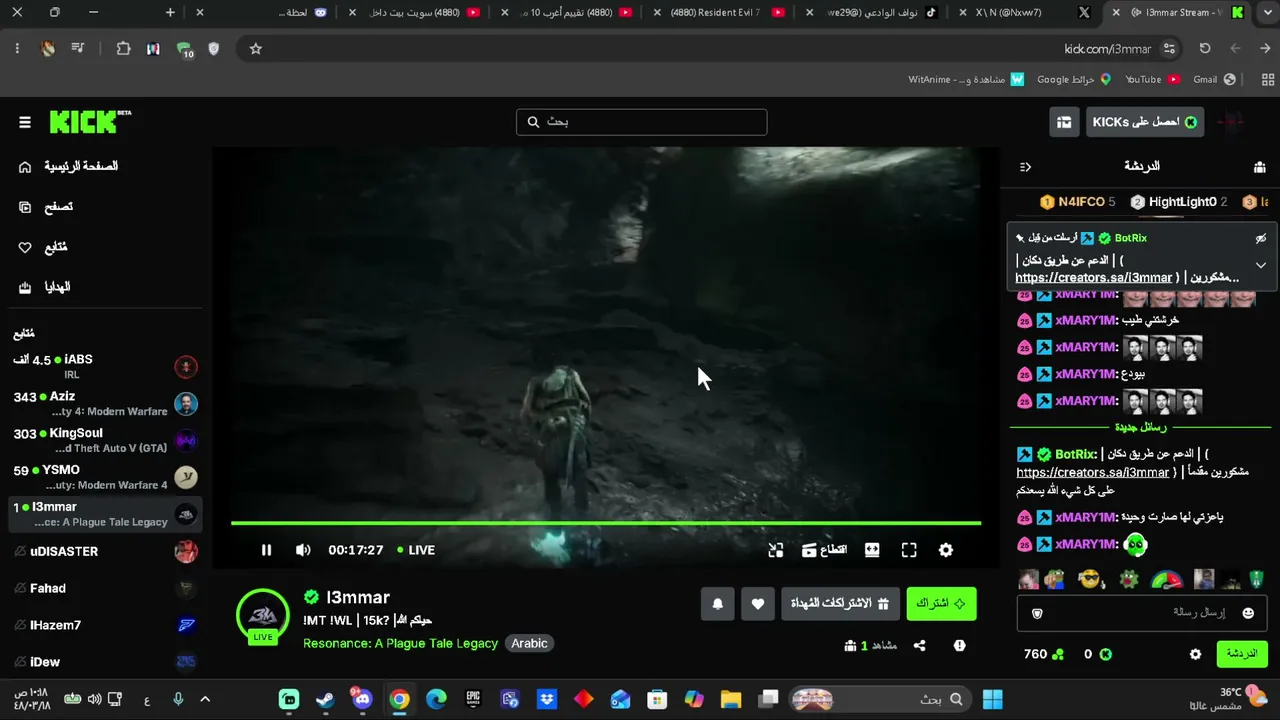Insert the sunglasses emote from quick emotes
The image size is (1280, 720).
tap(1091, 579)
